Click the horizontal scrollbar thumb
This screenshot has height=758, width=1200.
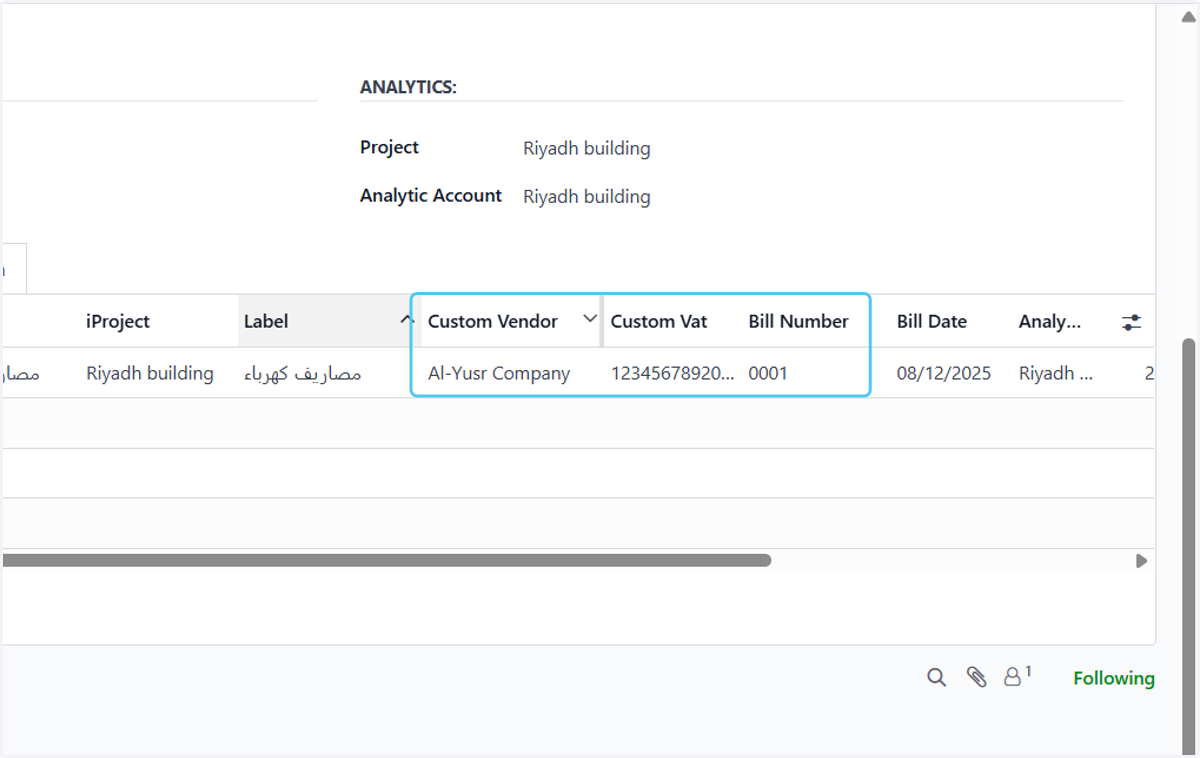coord(386,560)
